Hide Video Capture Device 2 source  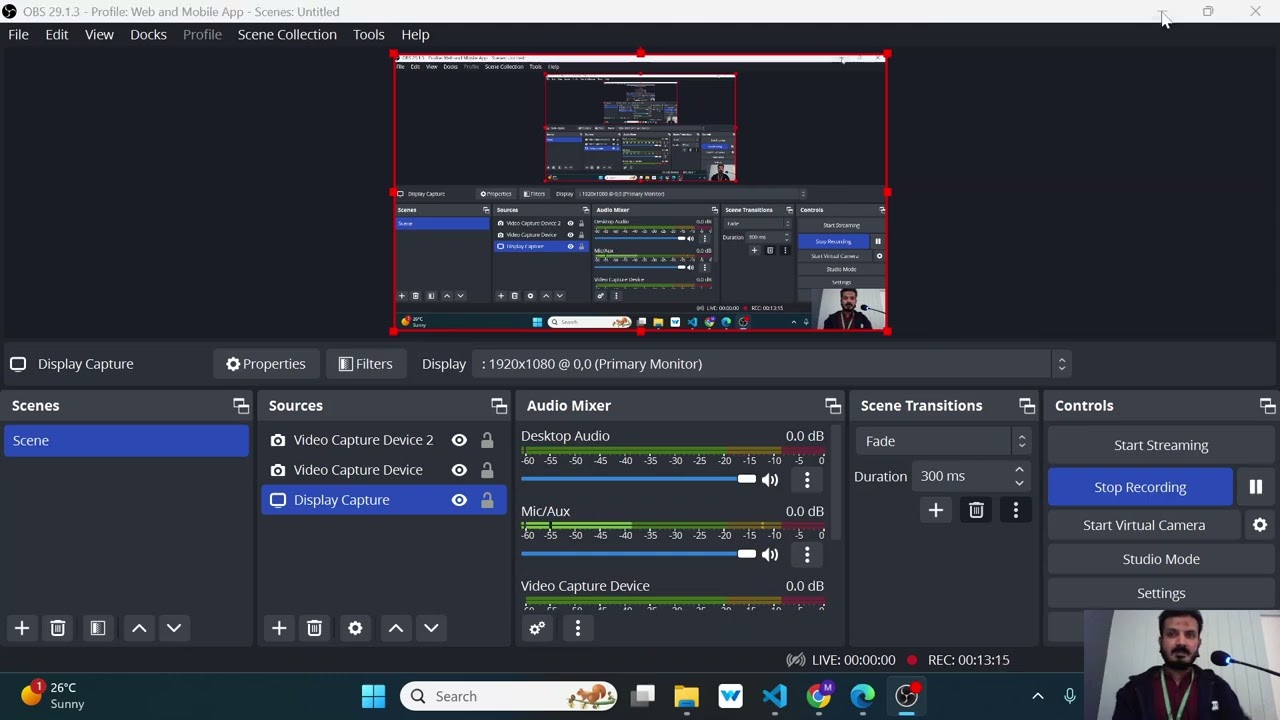coord(459,440)
